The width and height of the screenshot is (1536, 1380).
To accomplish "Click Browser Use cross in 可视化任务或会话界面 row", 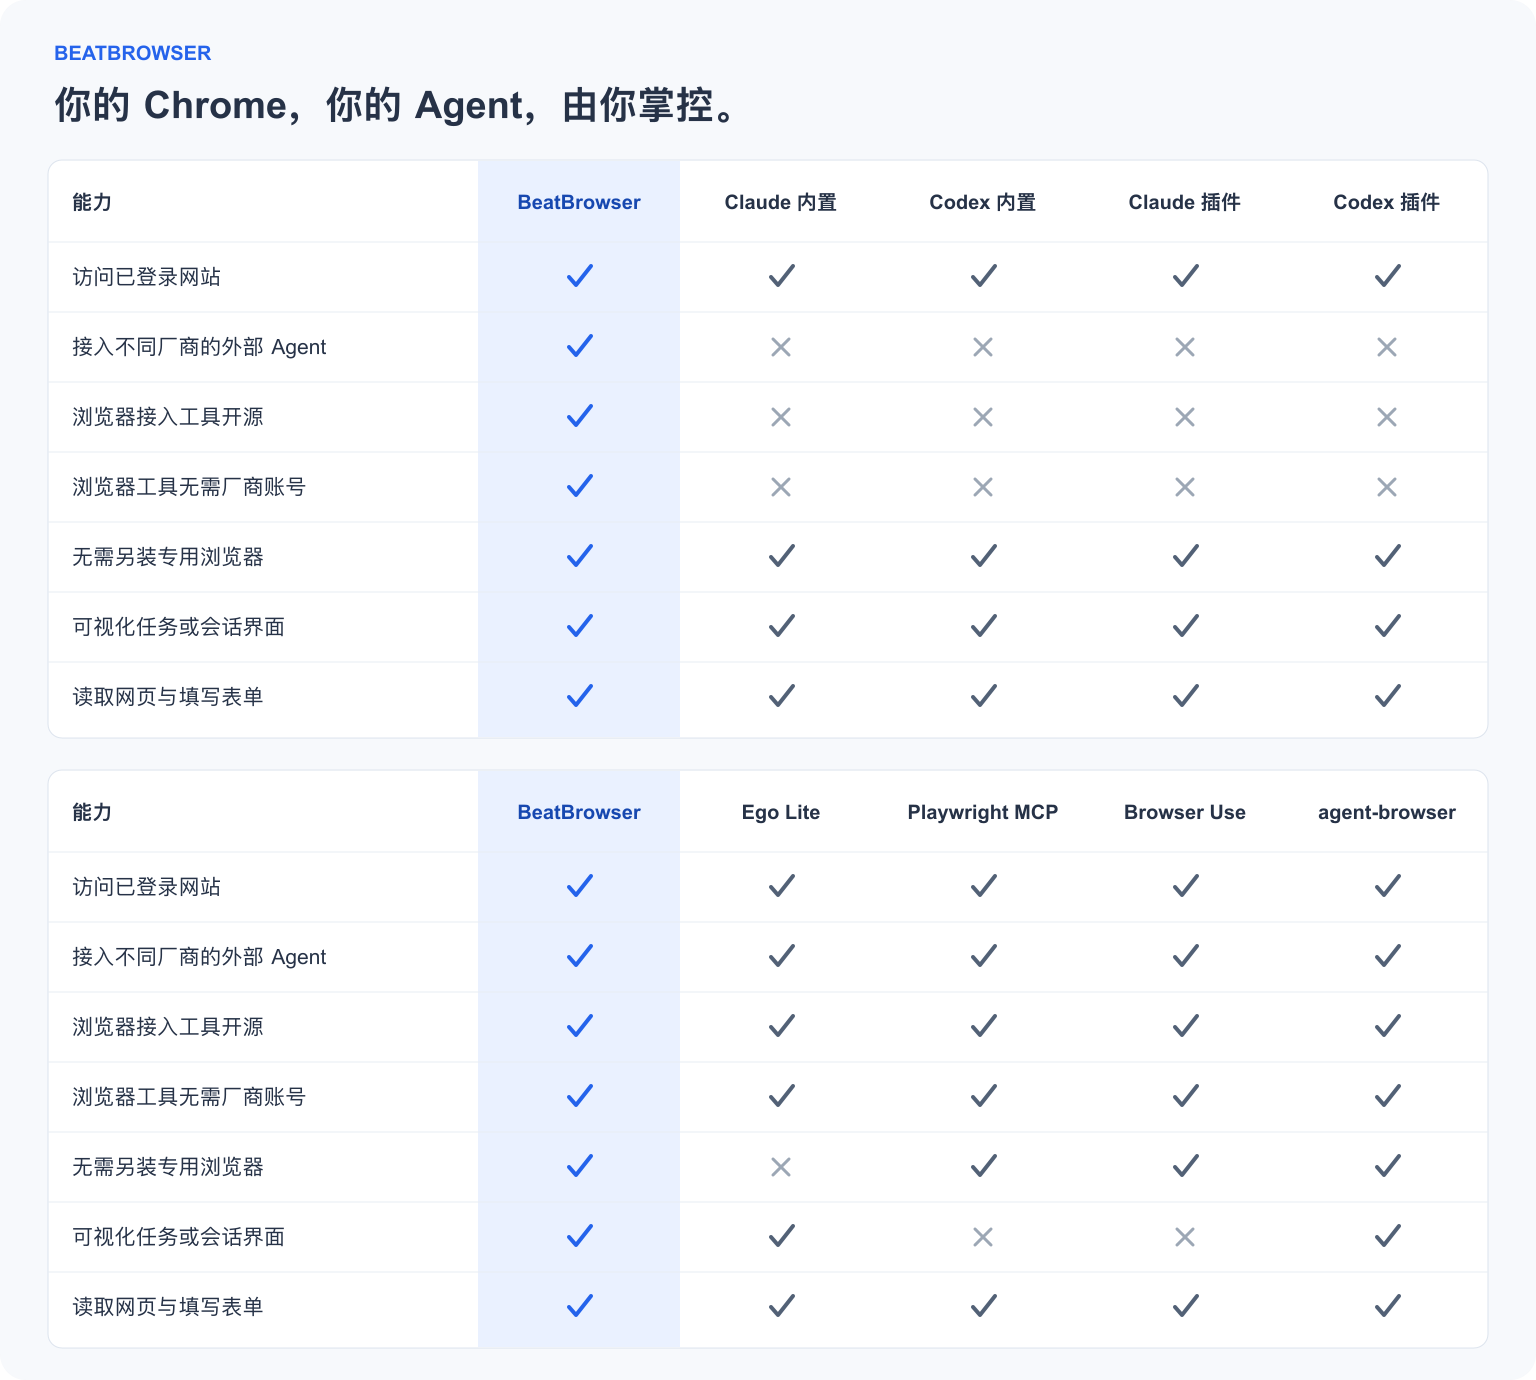I will 1185,1237.
